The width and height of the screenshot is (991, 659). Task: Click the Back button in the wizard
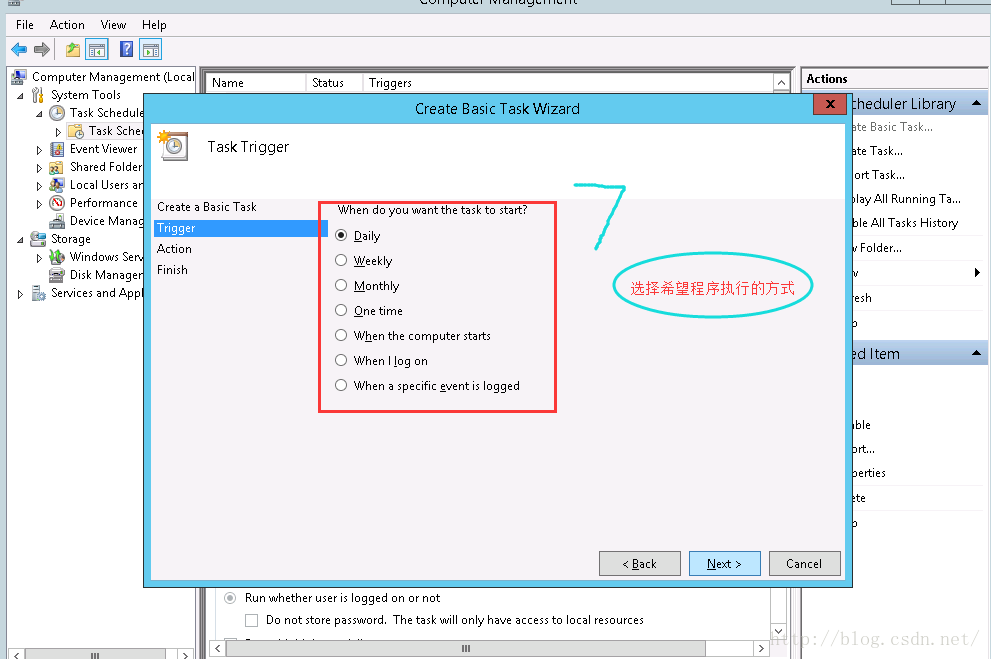(640, 564)
